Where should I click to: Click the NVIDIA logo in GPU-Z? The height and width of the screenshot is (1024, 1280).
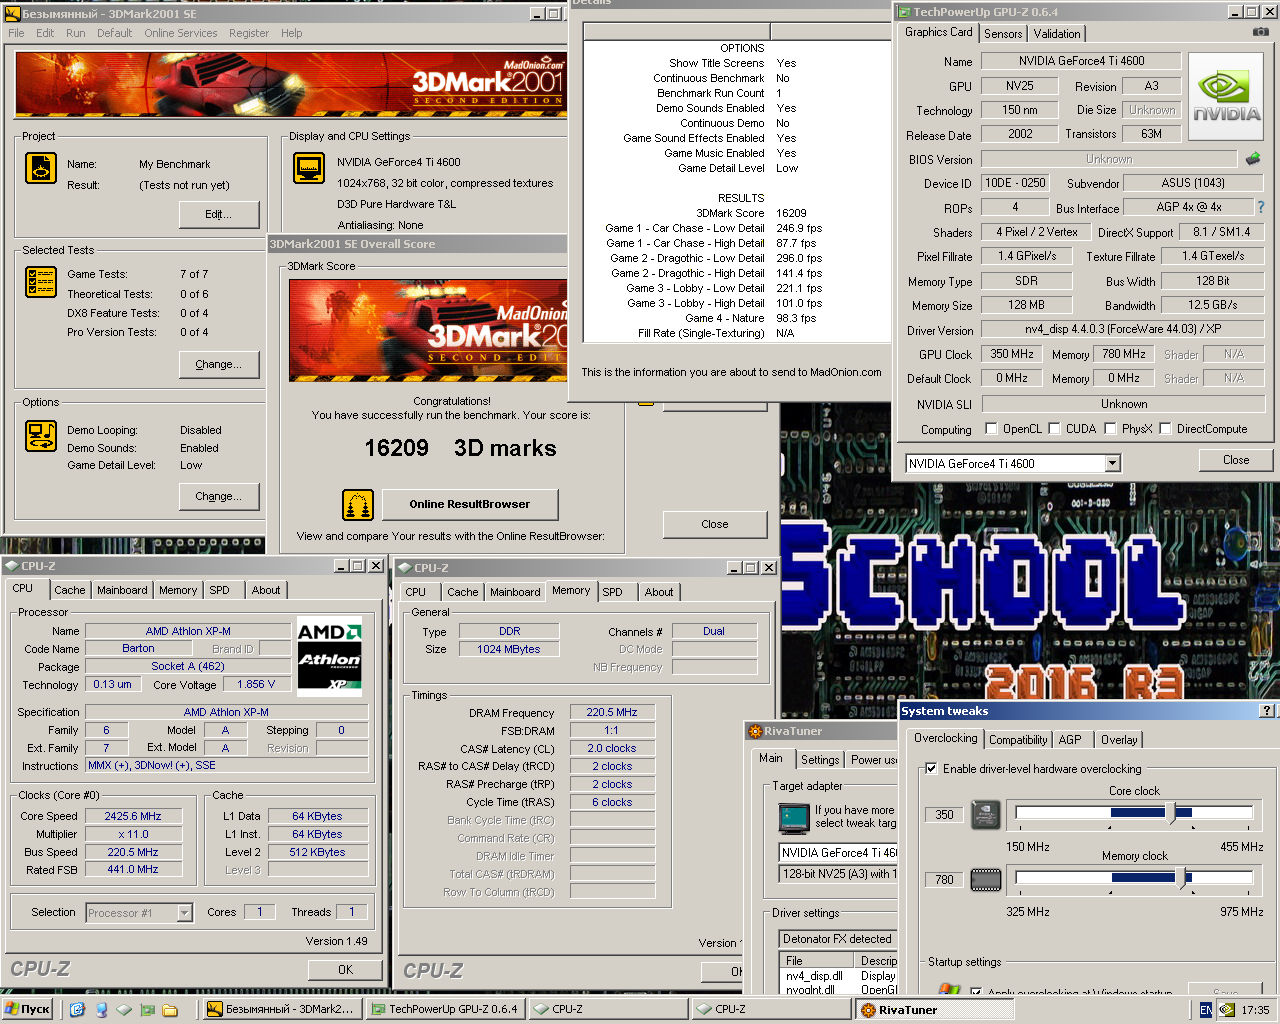1226,96
